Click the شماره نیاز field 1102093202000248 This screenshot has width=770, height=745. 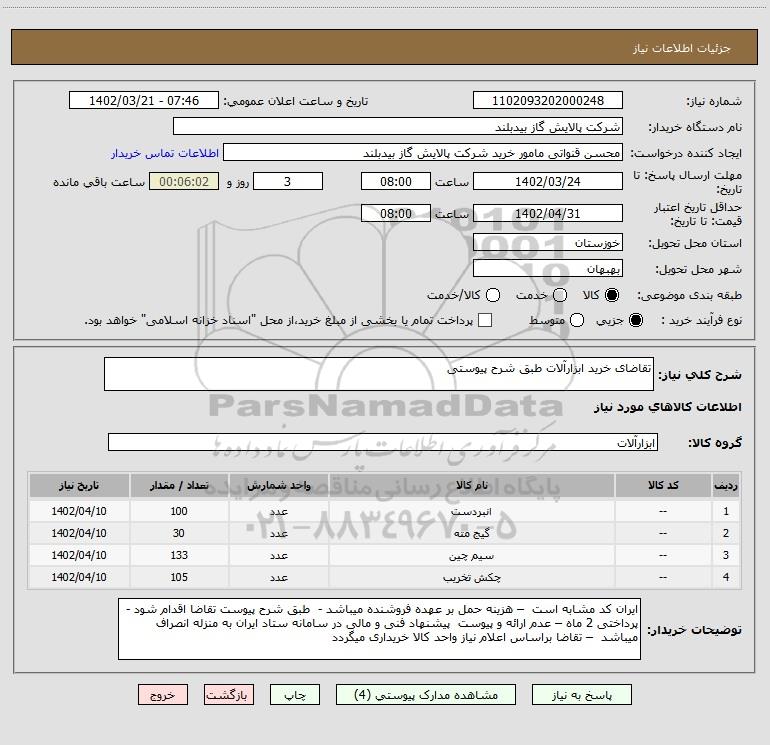[548, 101]
